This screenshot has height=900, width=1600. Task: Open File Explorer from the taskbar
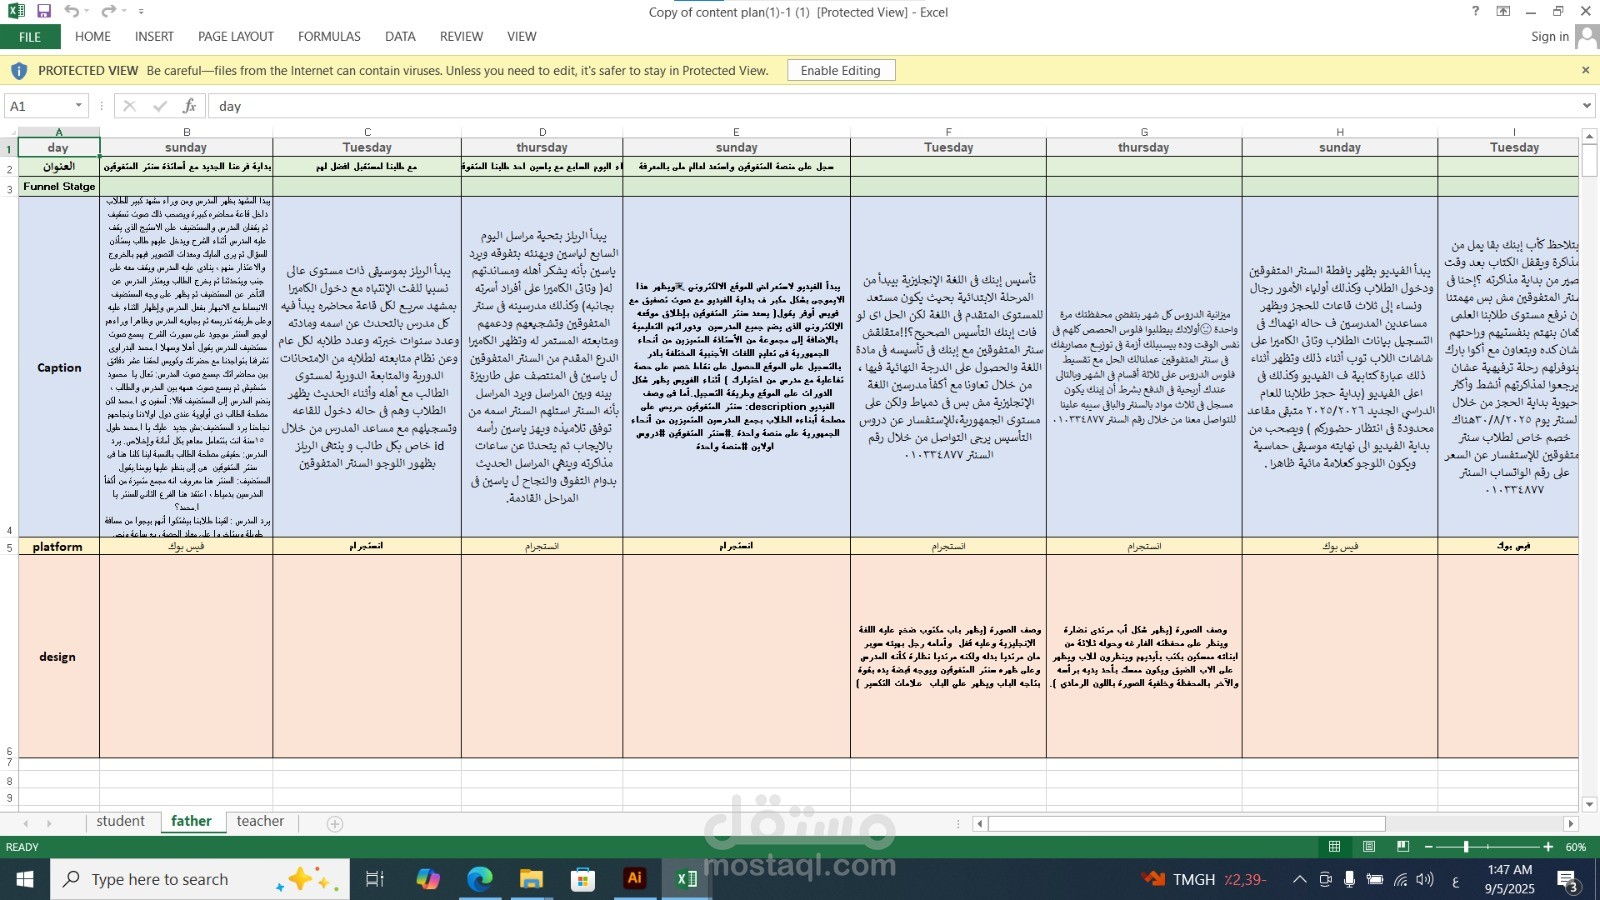[531, 879]
